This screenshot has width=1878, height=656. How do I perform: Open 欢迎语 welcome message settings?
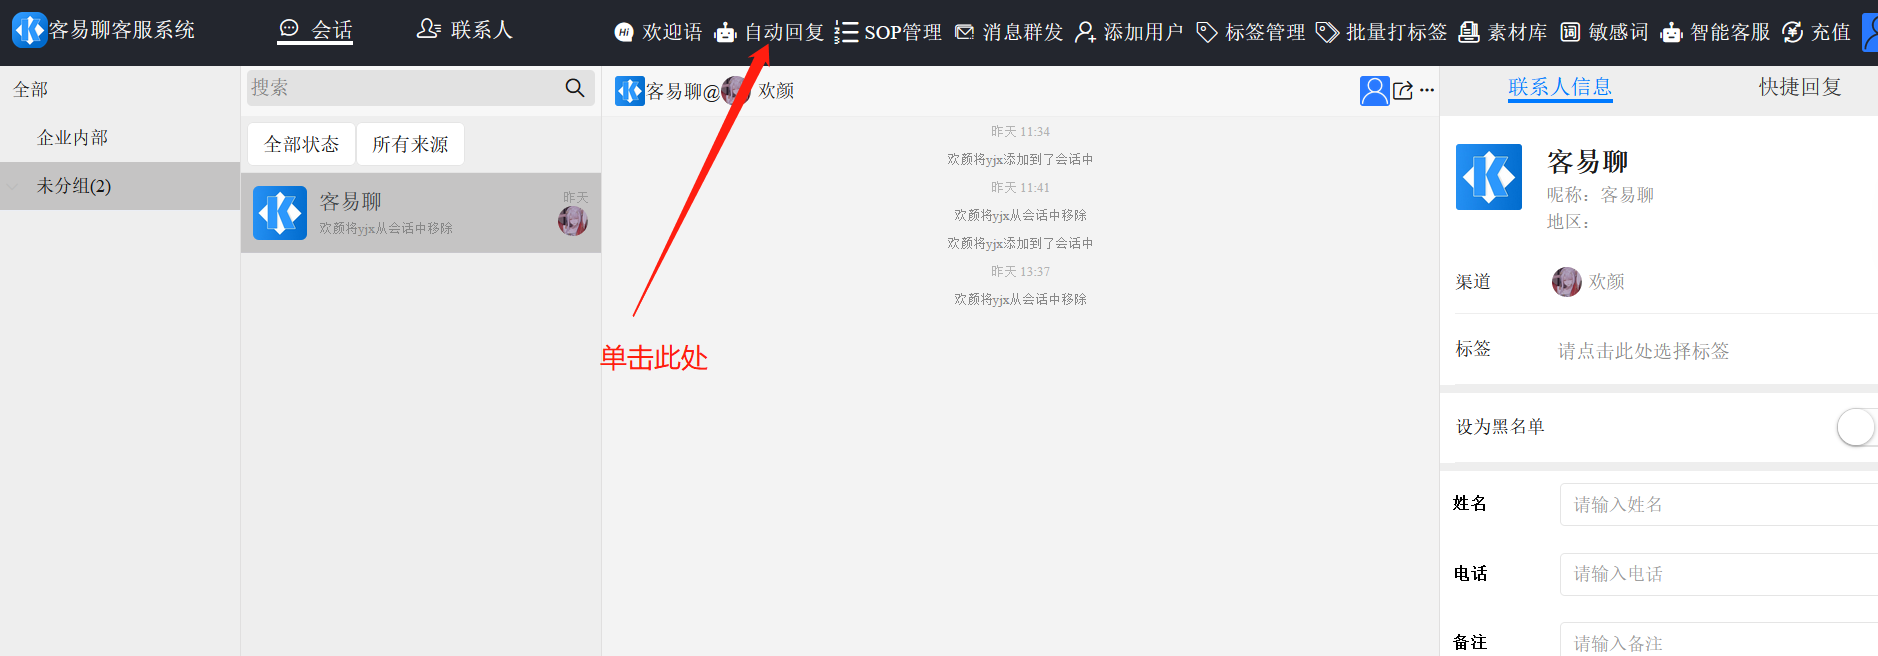point(658,32)
